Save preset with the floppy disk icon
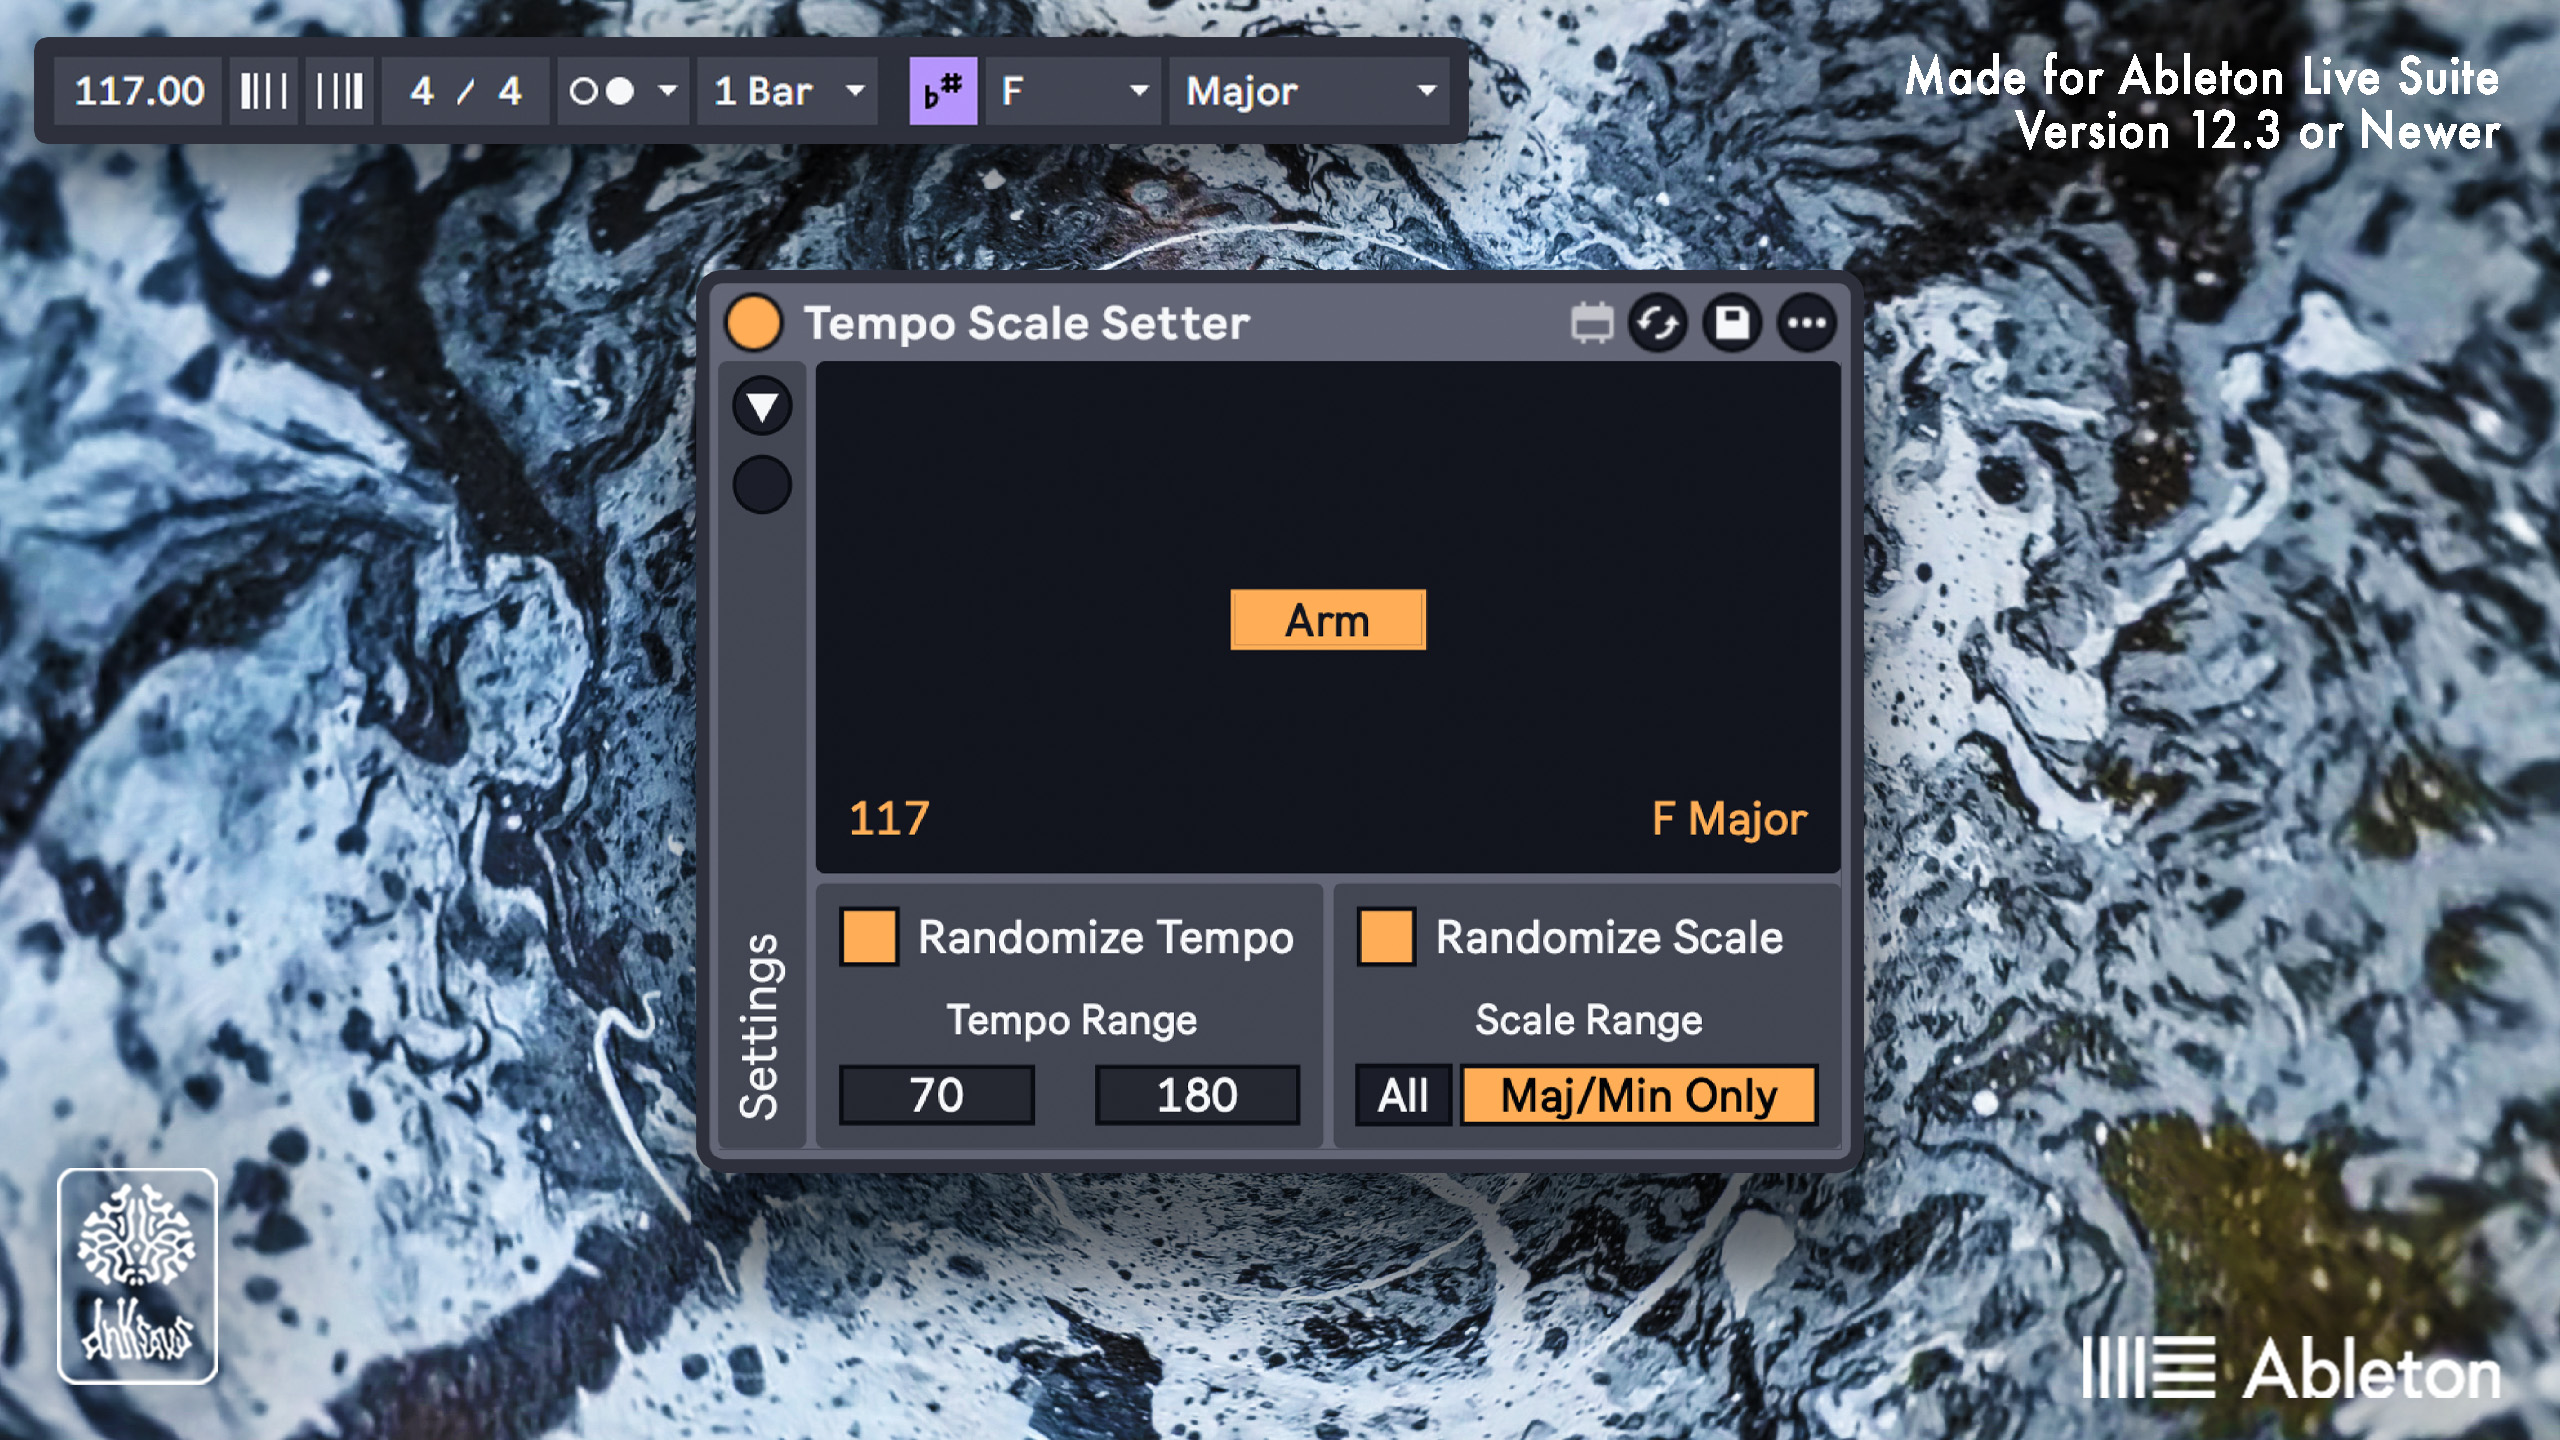The width and height of the screenshot is (2560, 1440). point(1732,323)
